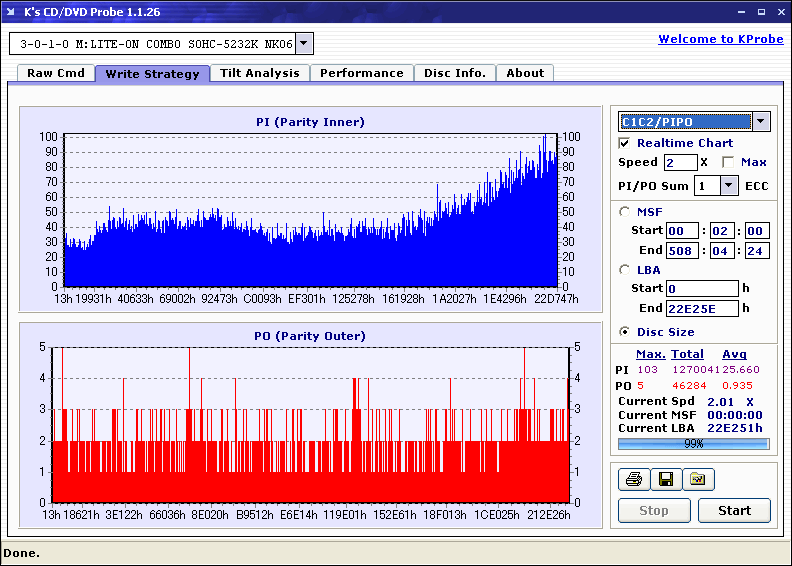Toggle the Realtime Chart checkbox
Screen dimensions: 792x566
click(625, 143)
